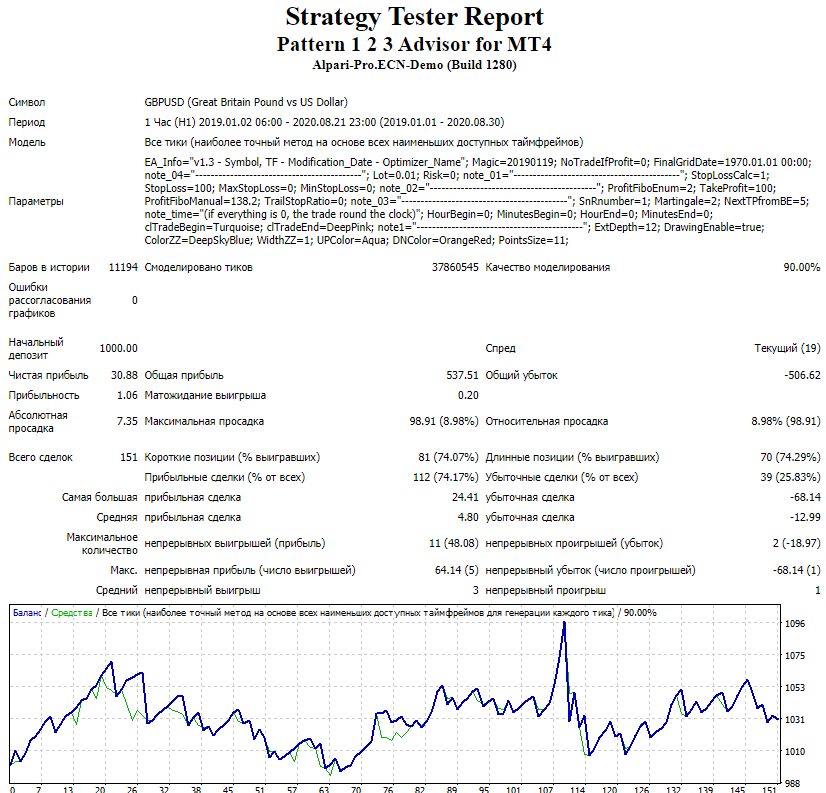The height and width of the screenshot is (793, 826).
Task: Select the Alpari-Pro.ECN-Demo build text
Action: 414,65
